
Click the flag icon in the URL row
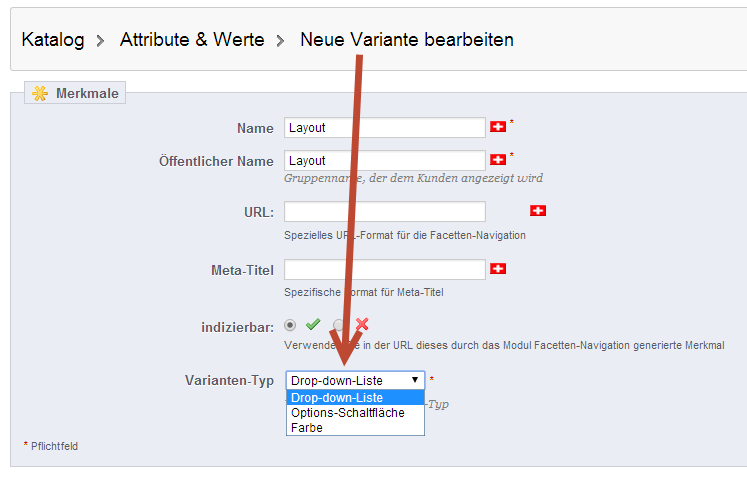(x=538, y=211)
